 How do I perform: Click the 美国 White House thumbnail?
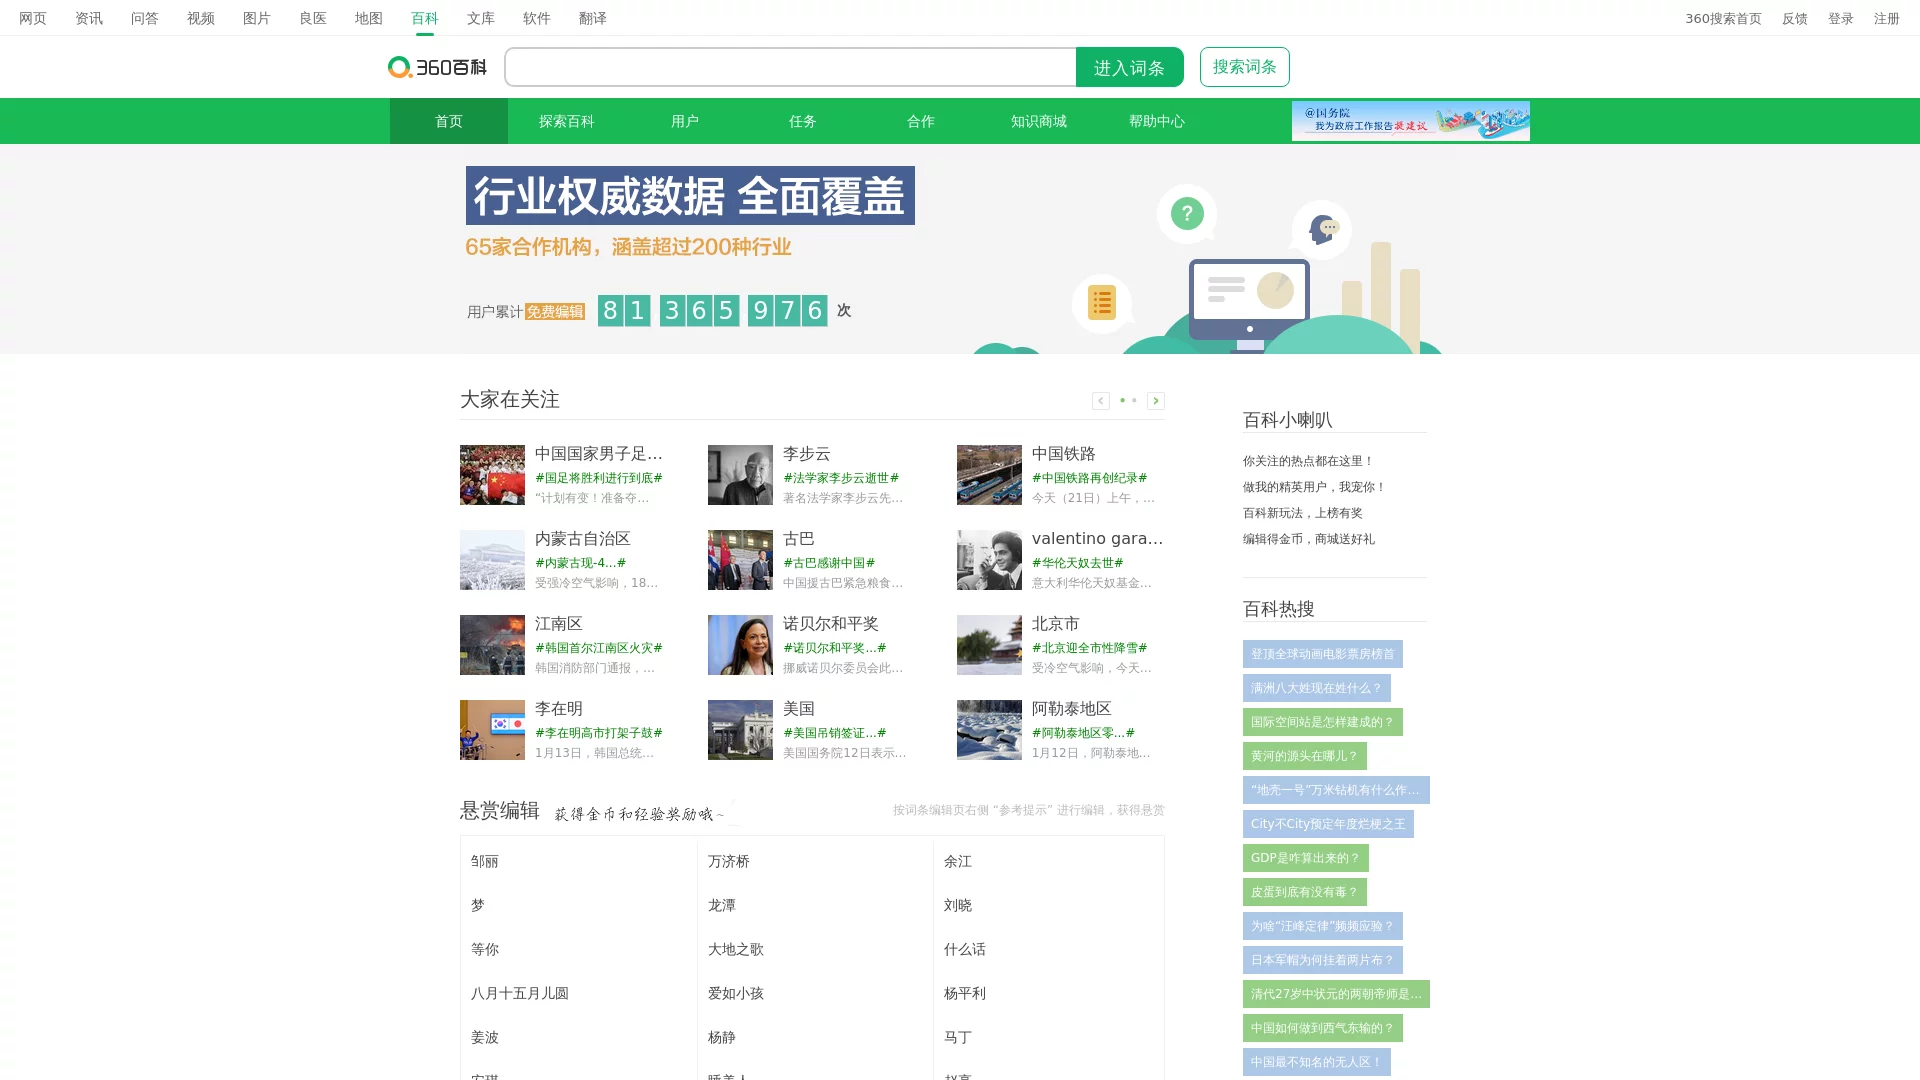(x=740, y=730)
